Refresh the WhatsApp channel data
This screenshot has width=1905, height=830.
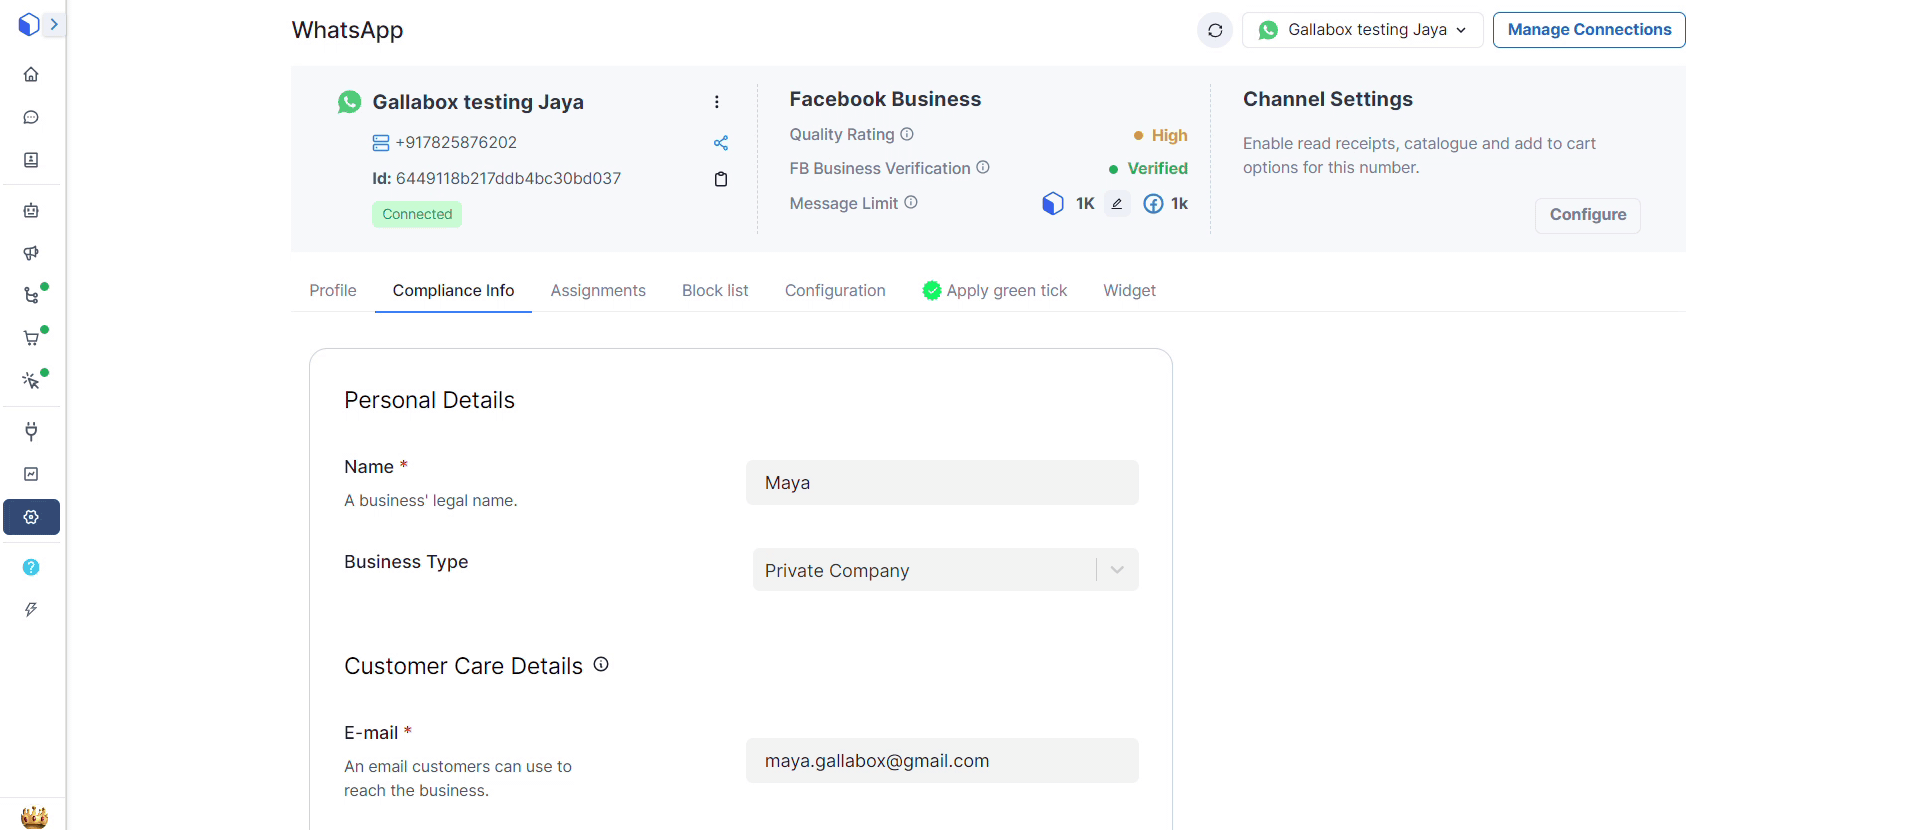(x=1214, y=30)
